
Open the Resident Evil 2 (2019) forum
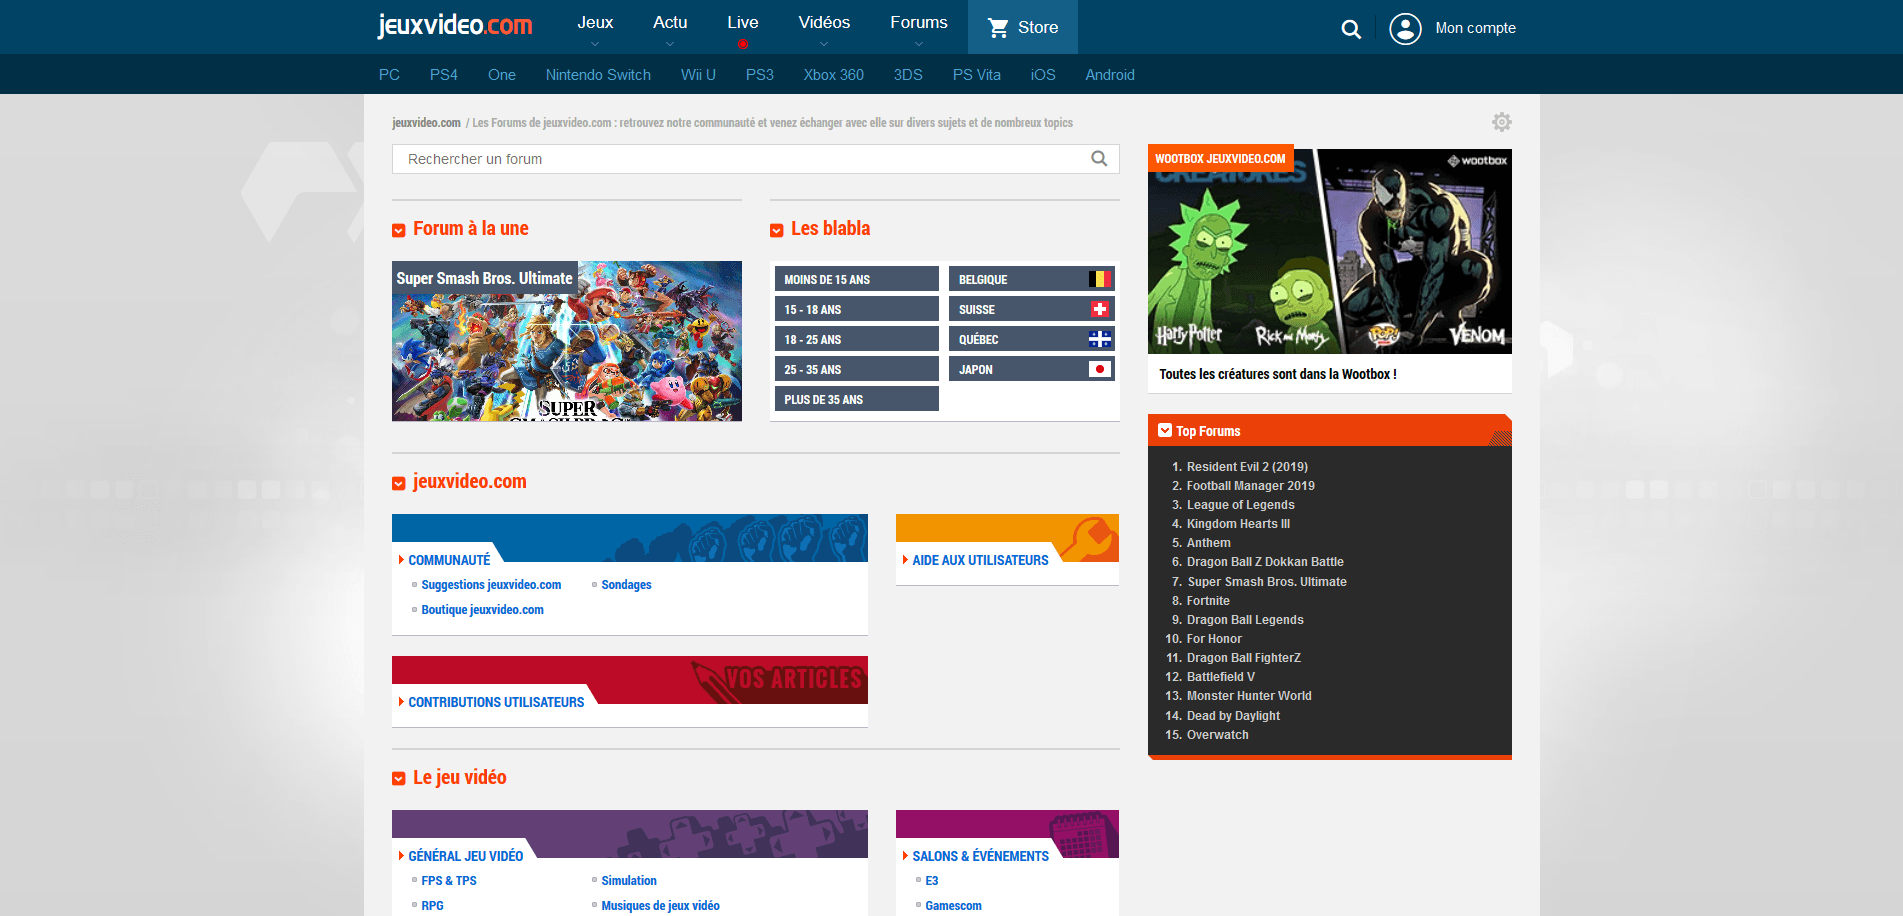pos(1246,467)
